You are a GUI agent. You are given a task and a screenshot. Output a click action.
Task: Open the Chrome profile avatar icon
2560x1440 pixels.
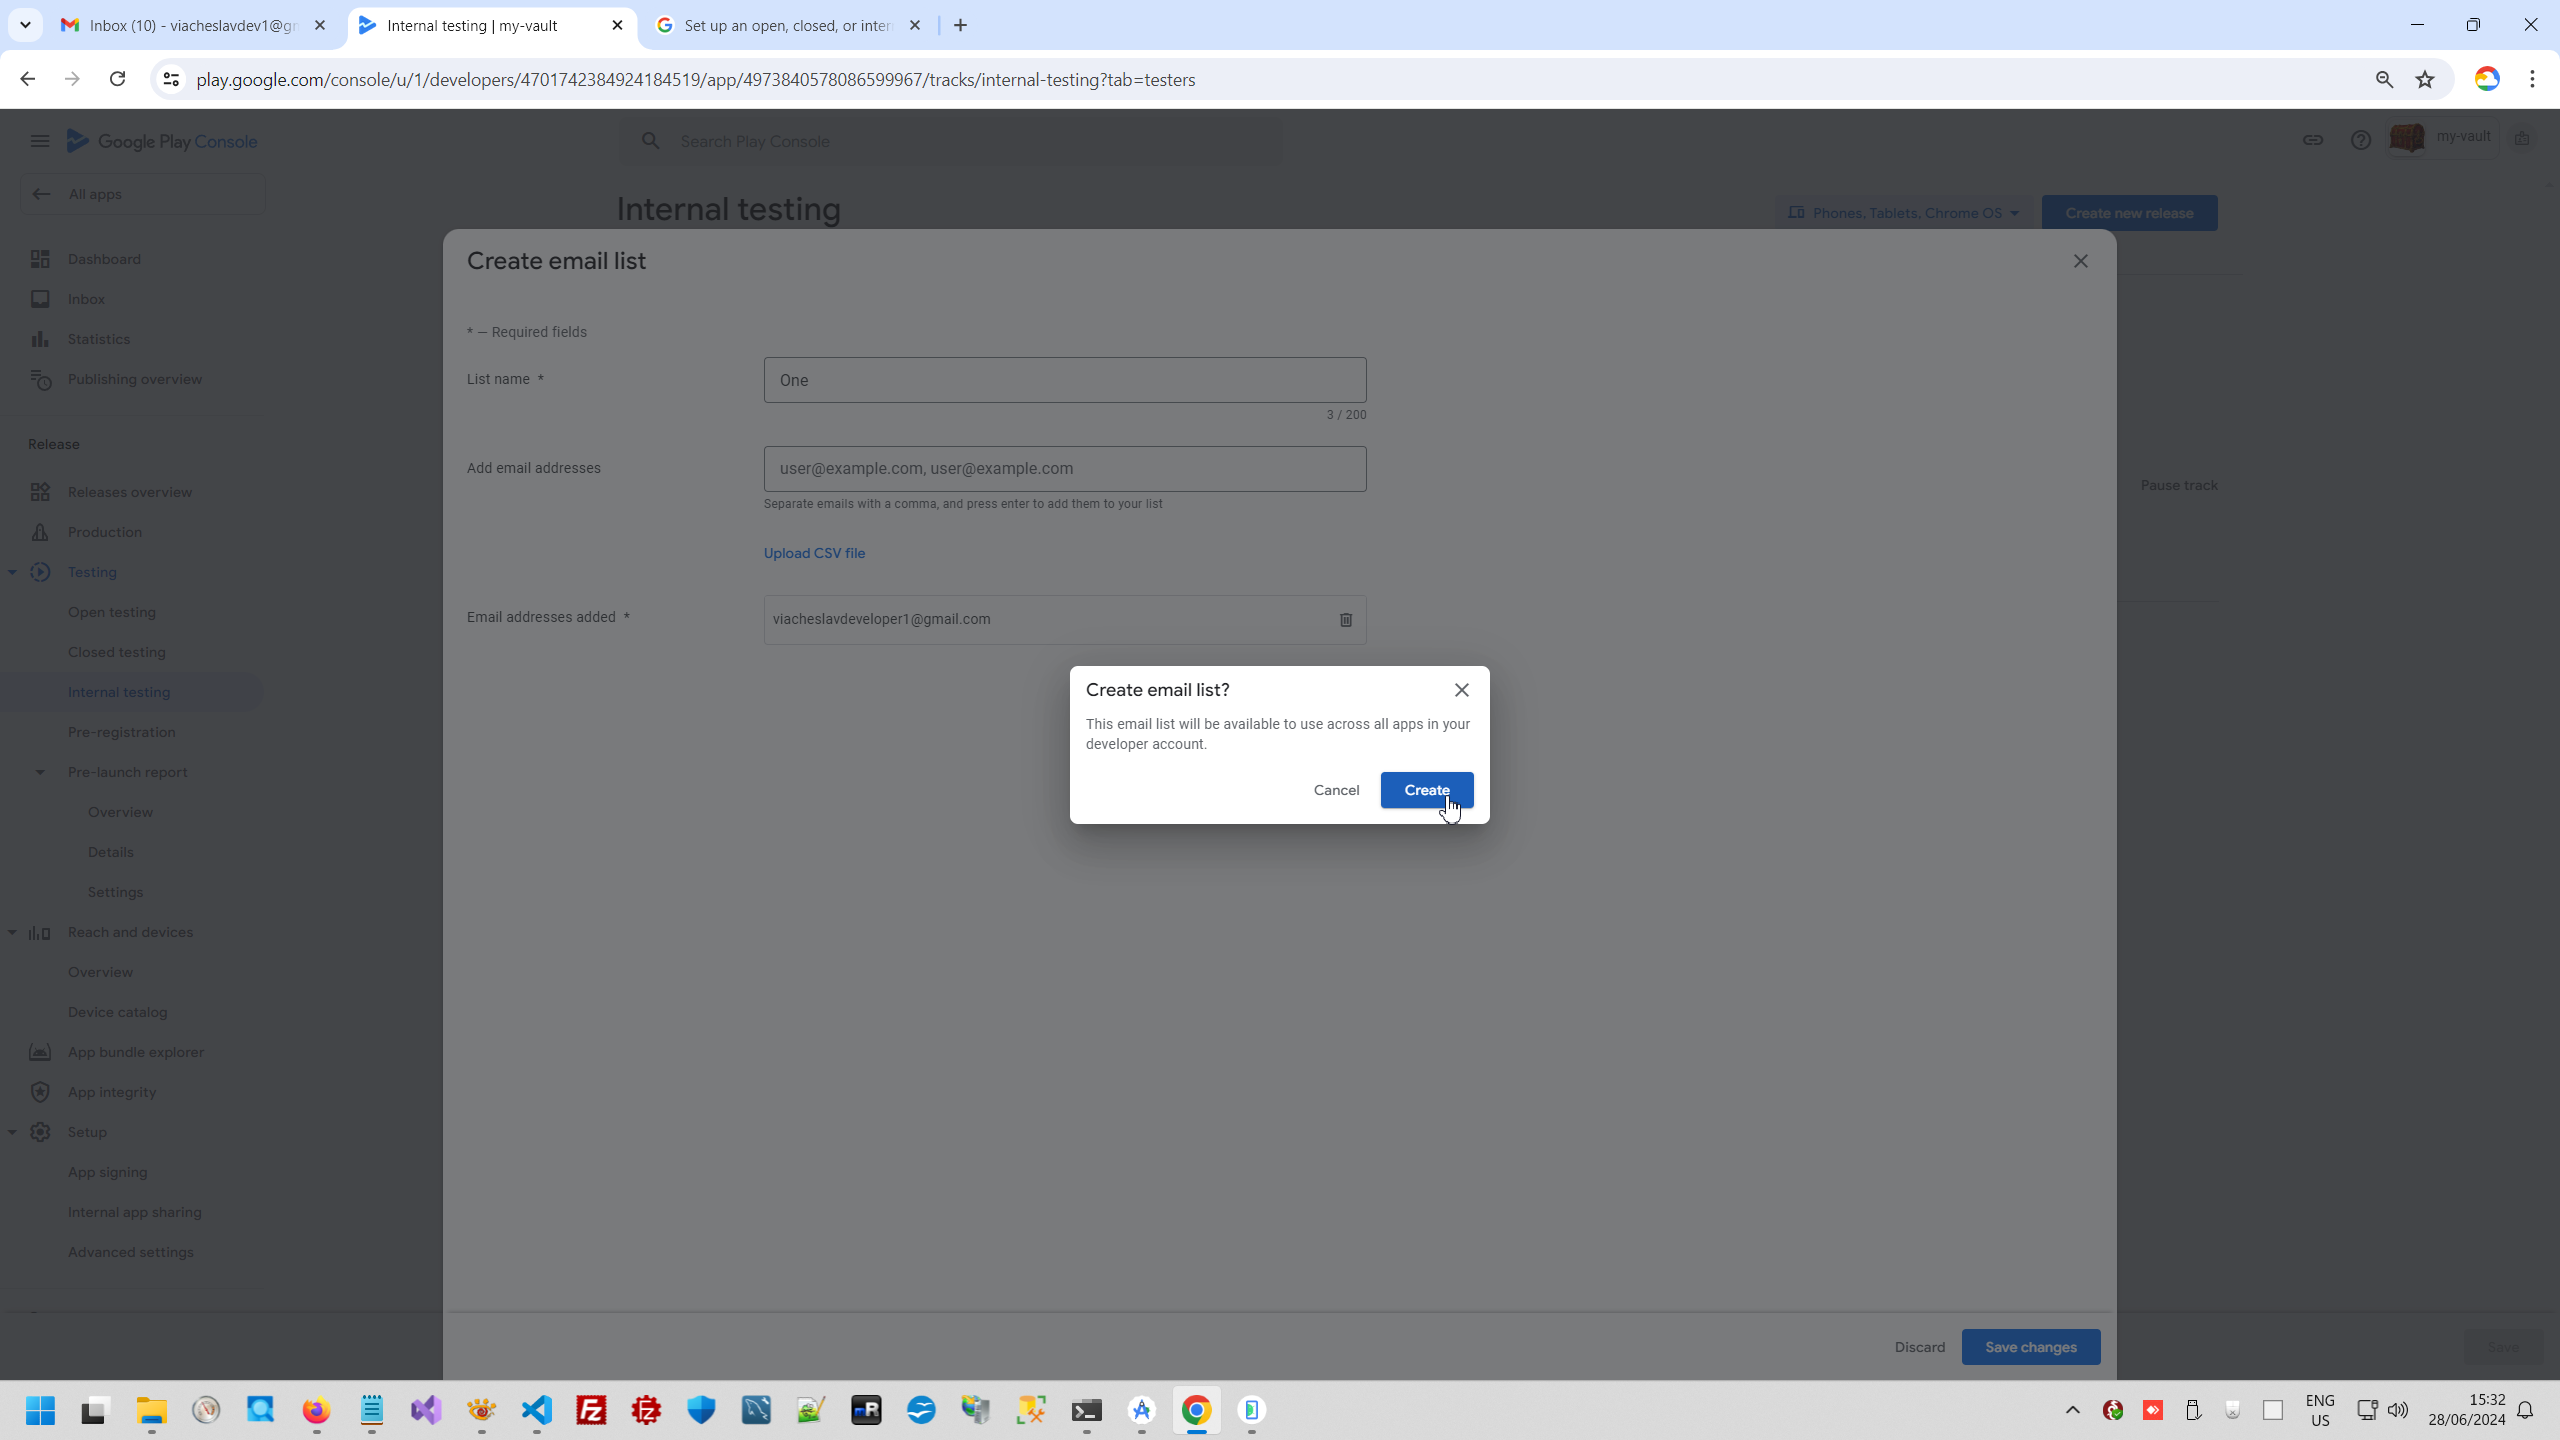(2487, 80)
